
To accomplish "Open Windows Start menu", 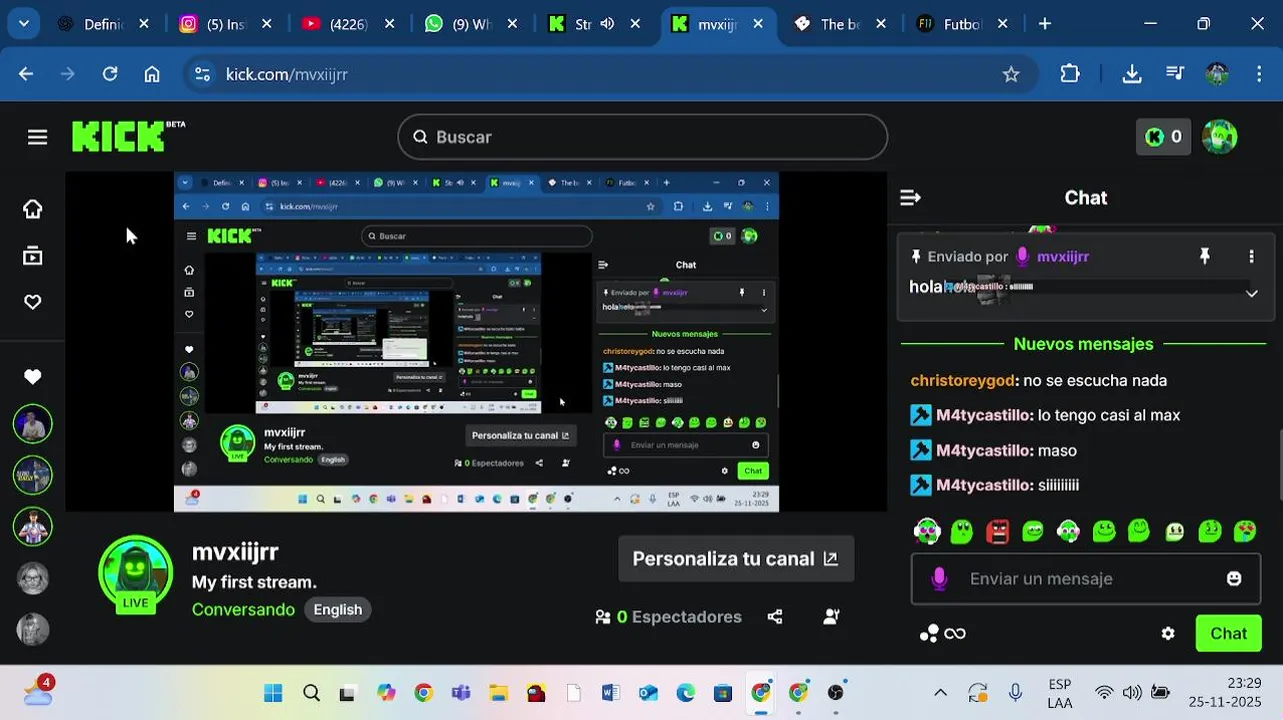I will coord(272,693).
